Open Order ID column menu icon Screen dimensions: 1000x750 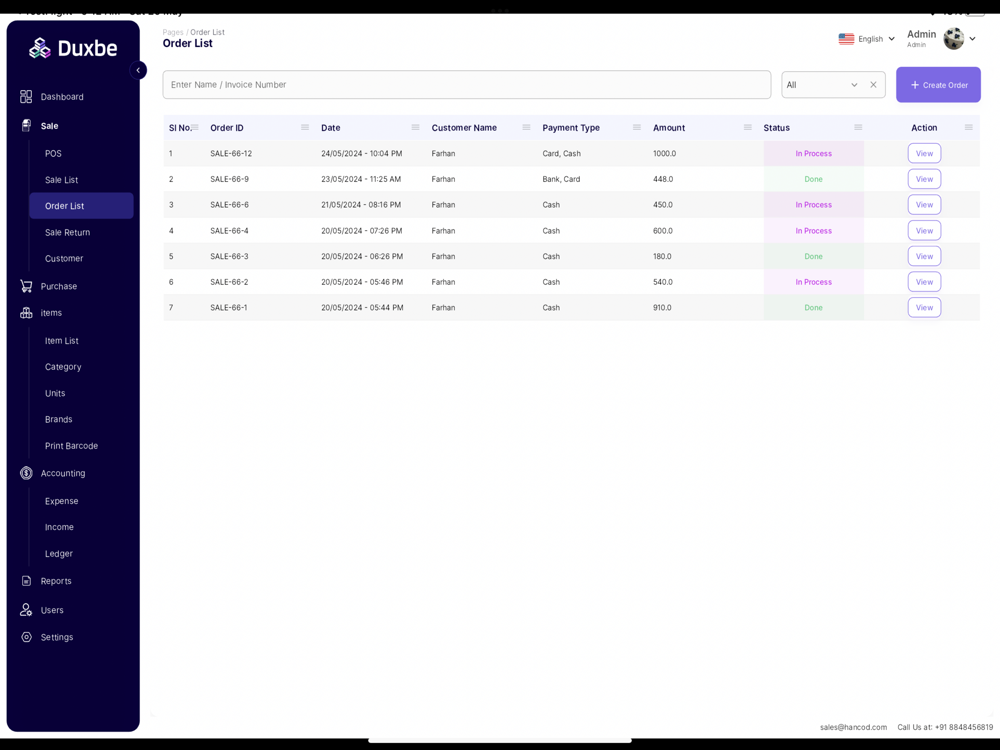[305, 128]
